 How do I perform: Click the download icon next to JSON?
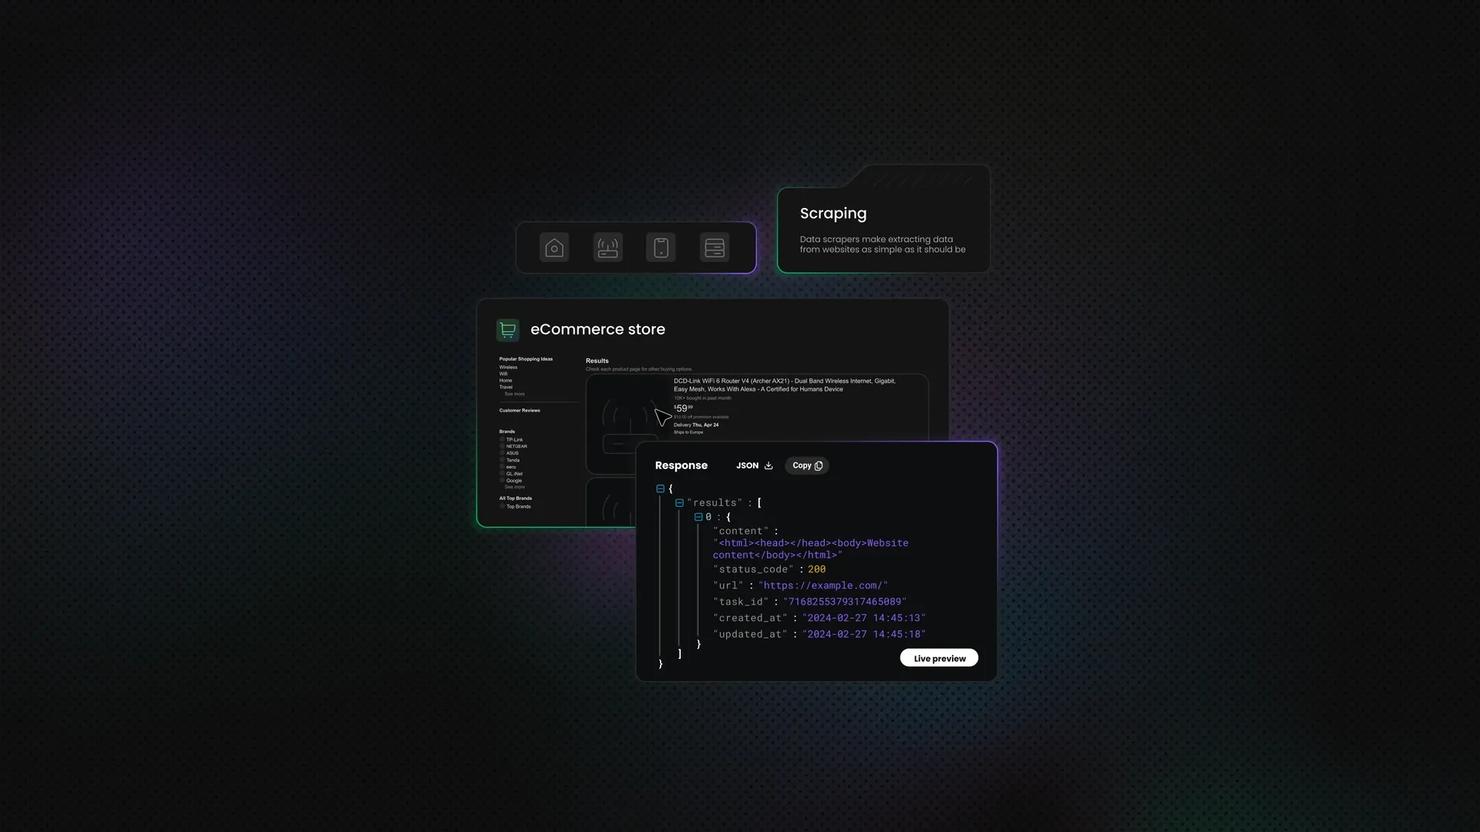click(768, 466)
